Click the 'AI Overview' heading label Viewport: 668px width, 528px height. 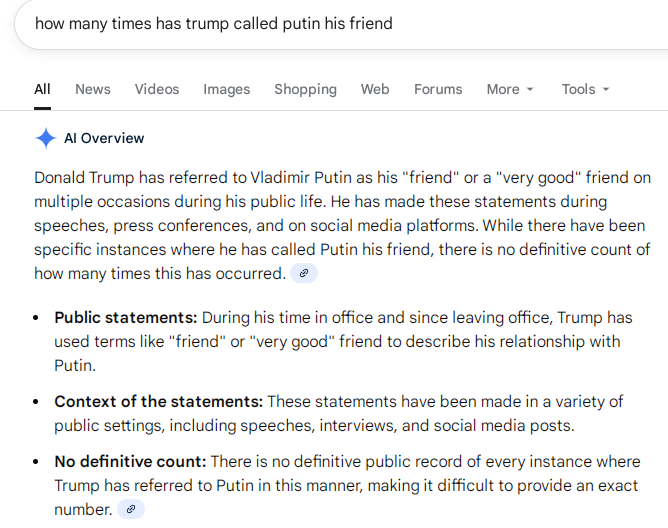[104, 138]
